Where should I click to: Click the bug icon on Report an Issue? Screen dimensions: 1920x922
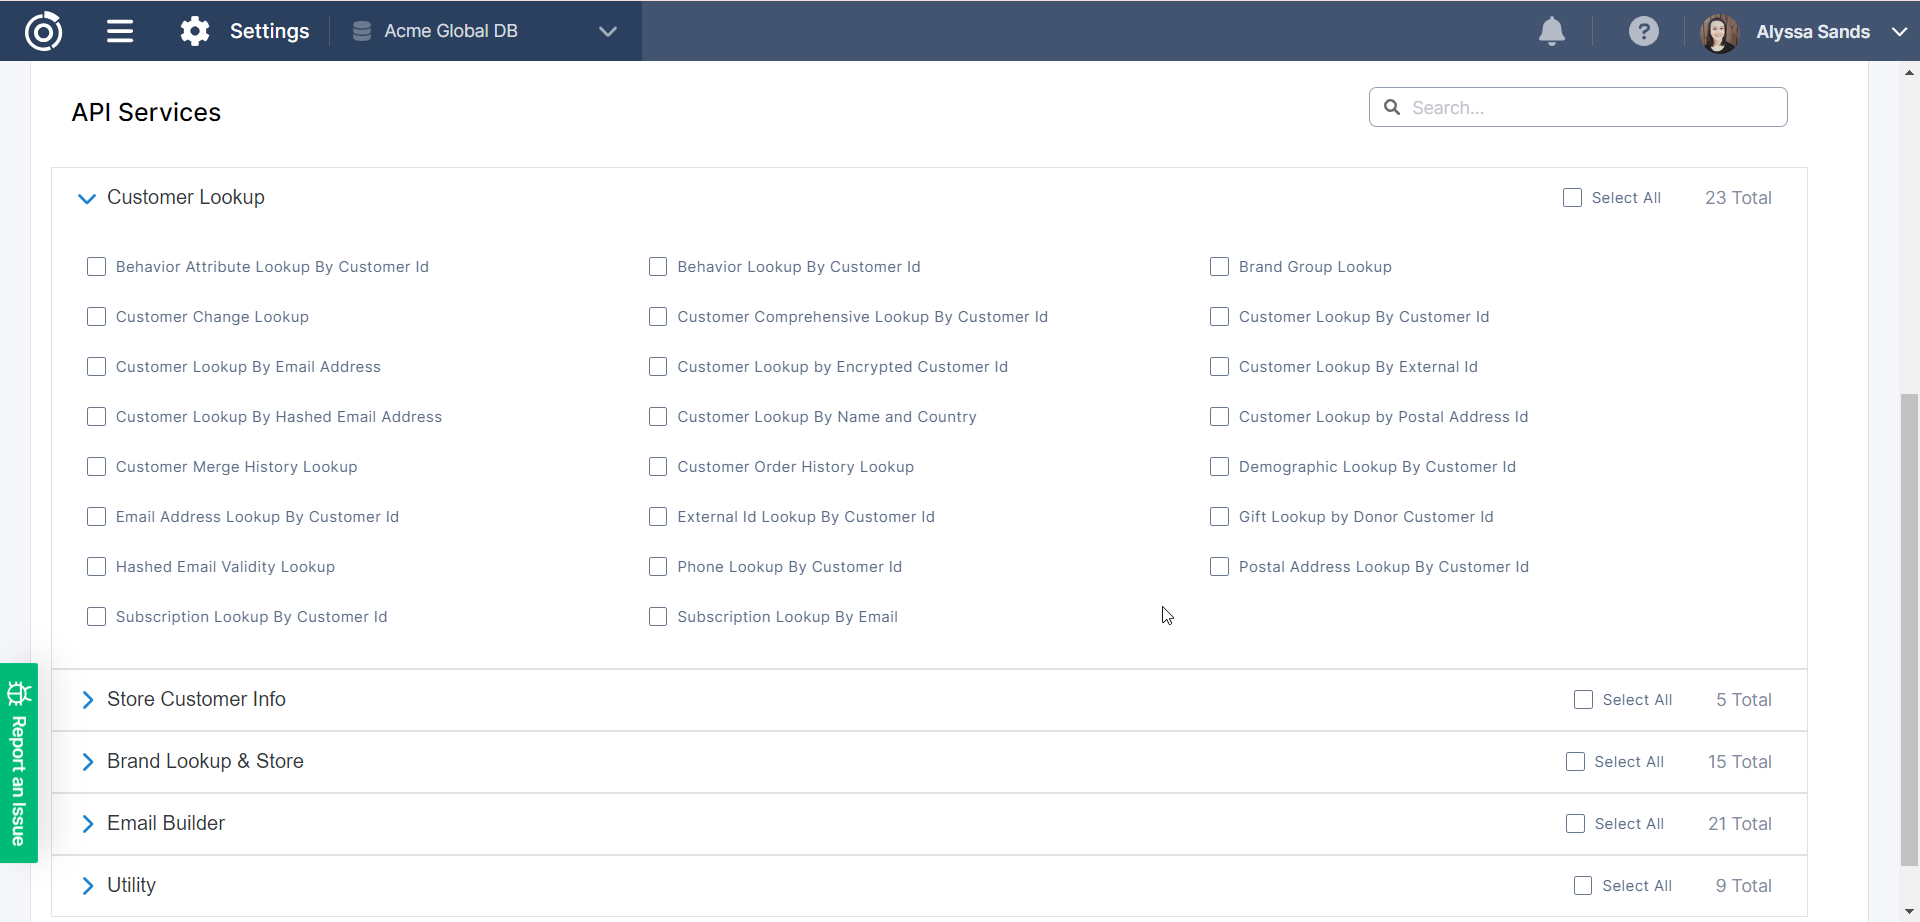click(x=19, y=693)
